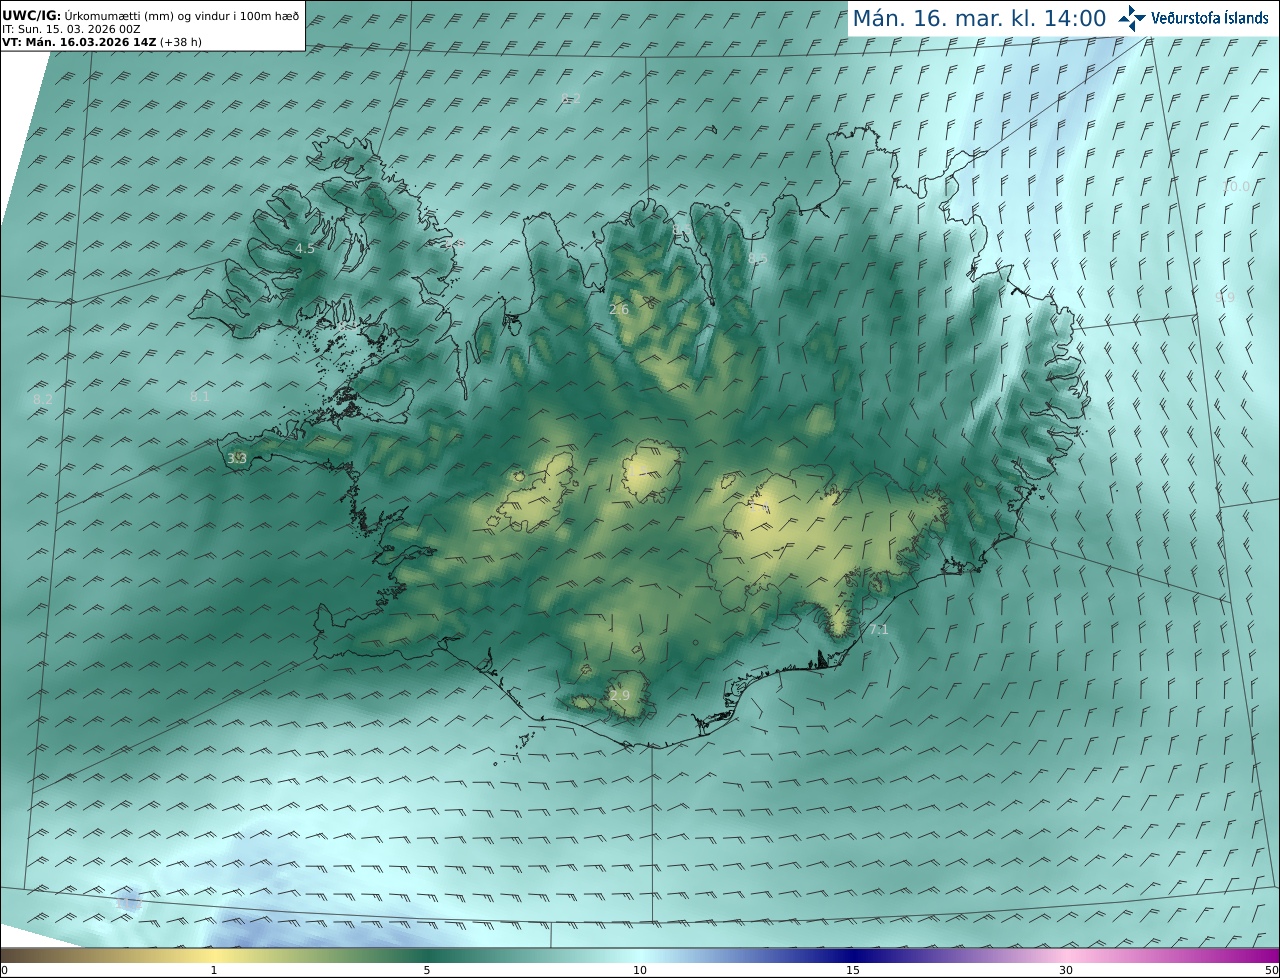Select the 'IT: Sun. 15. 03. 2026 00Z' line

click(71, 29)
